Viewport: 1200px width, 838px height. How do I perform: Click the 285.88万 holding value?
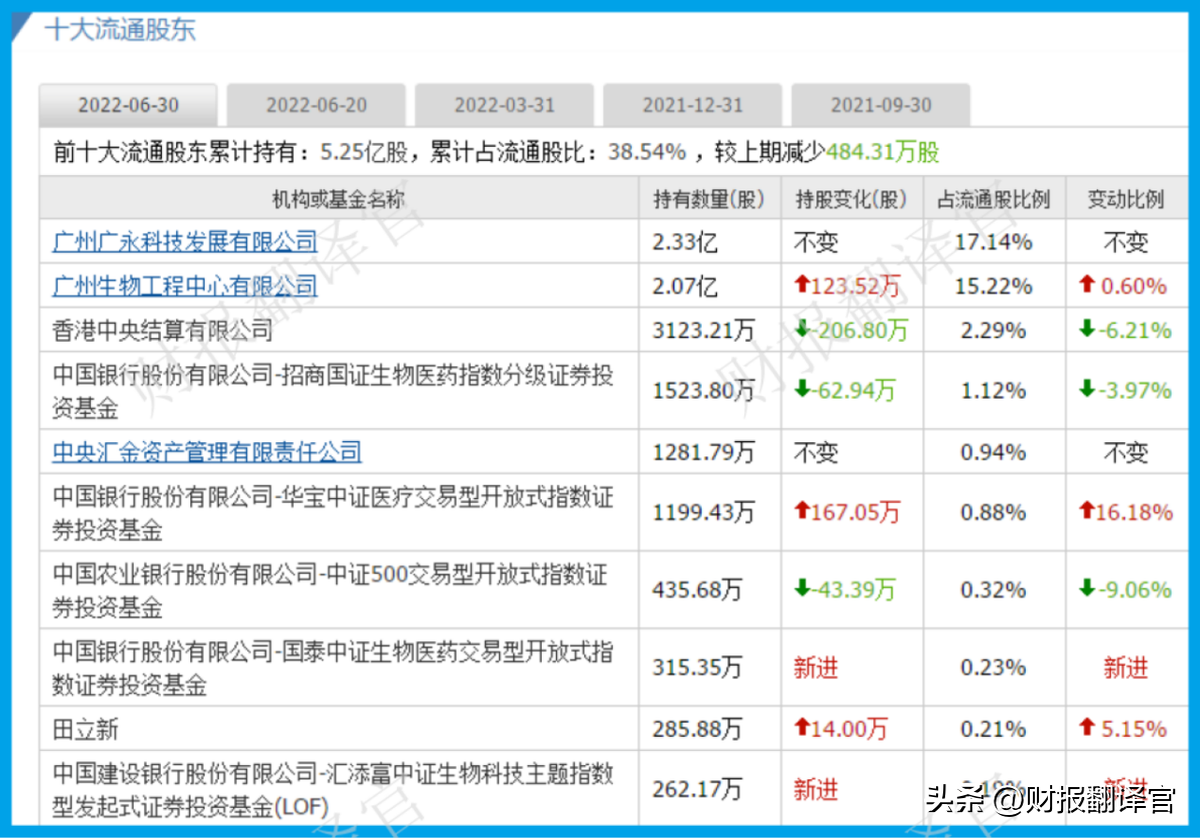(x=697, y=729)
